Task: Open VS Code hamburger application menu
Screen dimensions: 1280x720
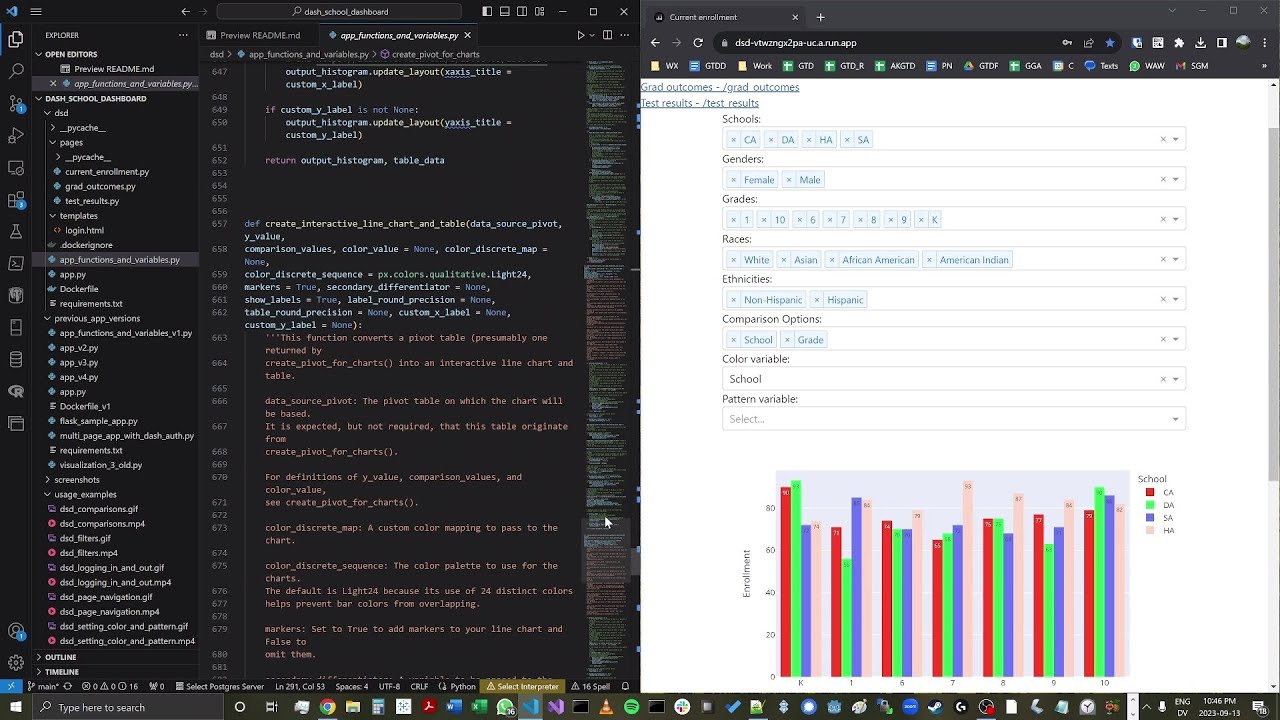Action: (x=36, y=12)
